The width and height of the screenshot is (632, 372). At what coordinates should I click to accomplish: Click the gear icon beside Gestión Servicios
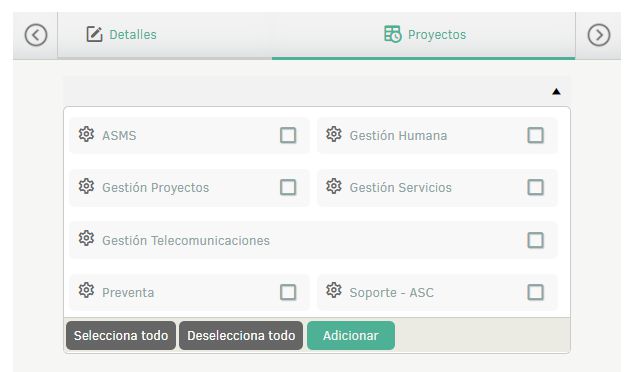tap(334, 186)
